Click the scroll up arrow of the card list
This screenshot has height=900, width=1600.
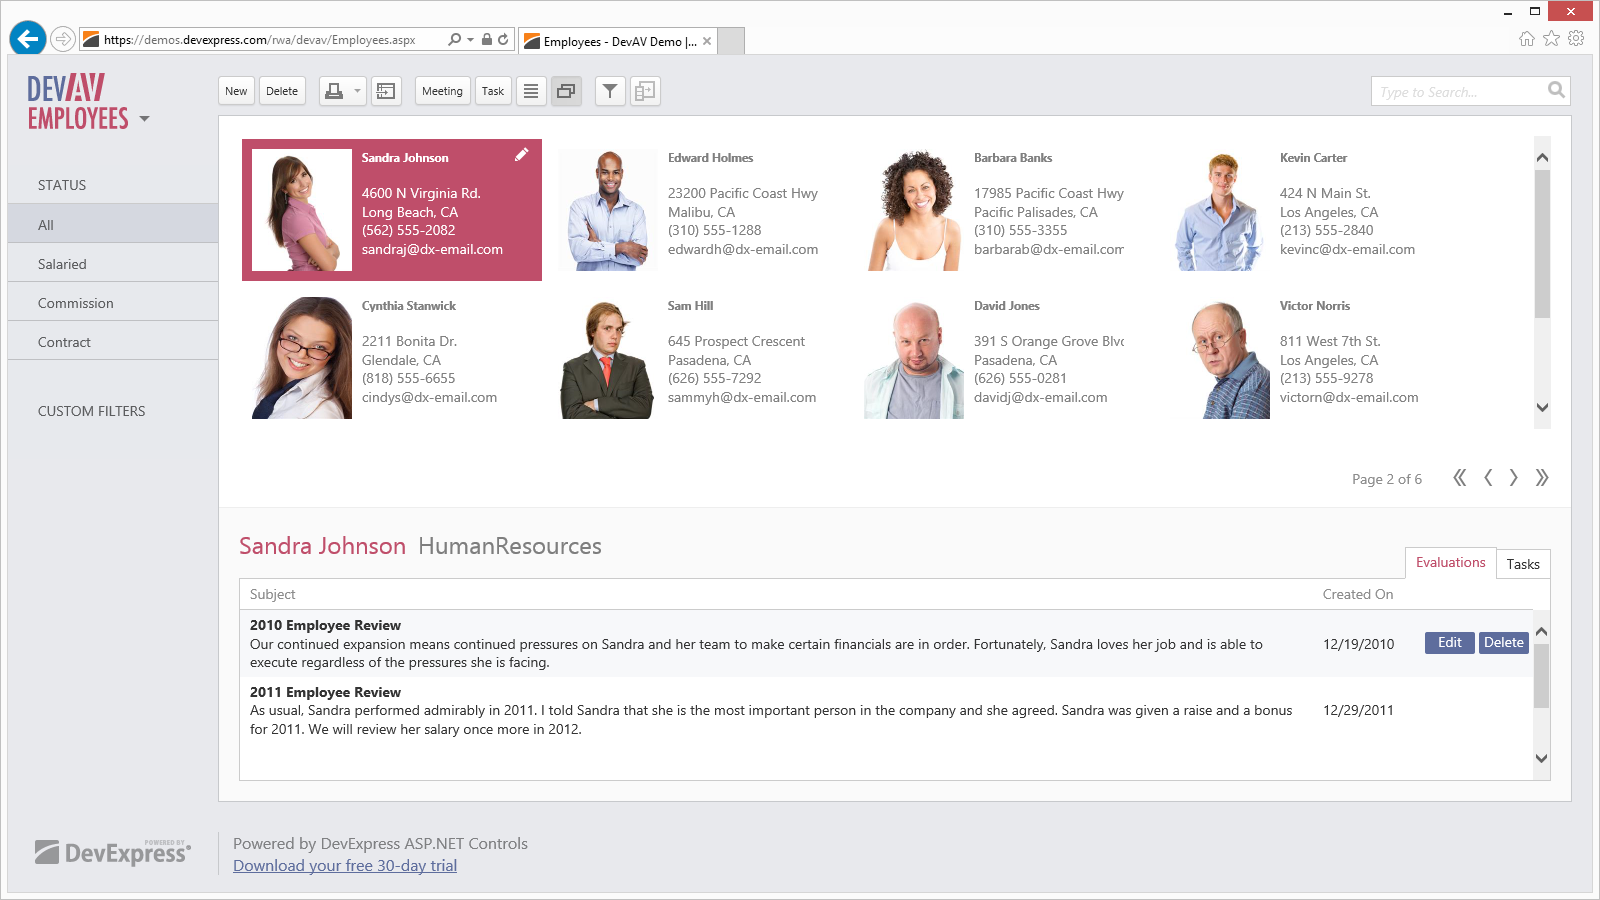(x=1542, y=158)
